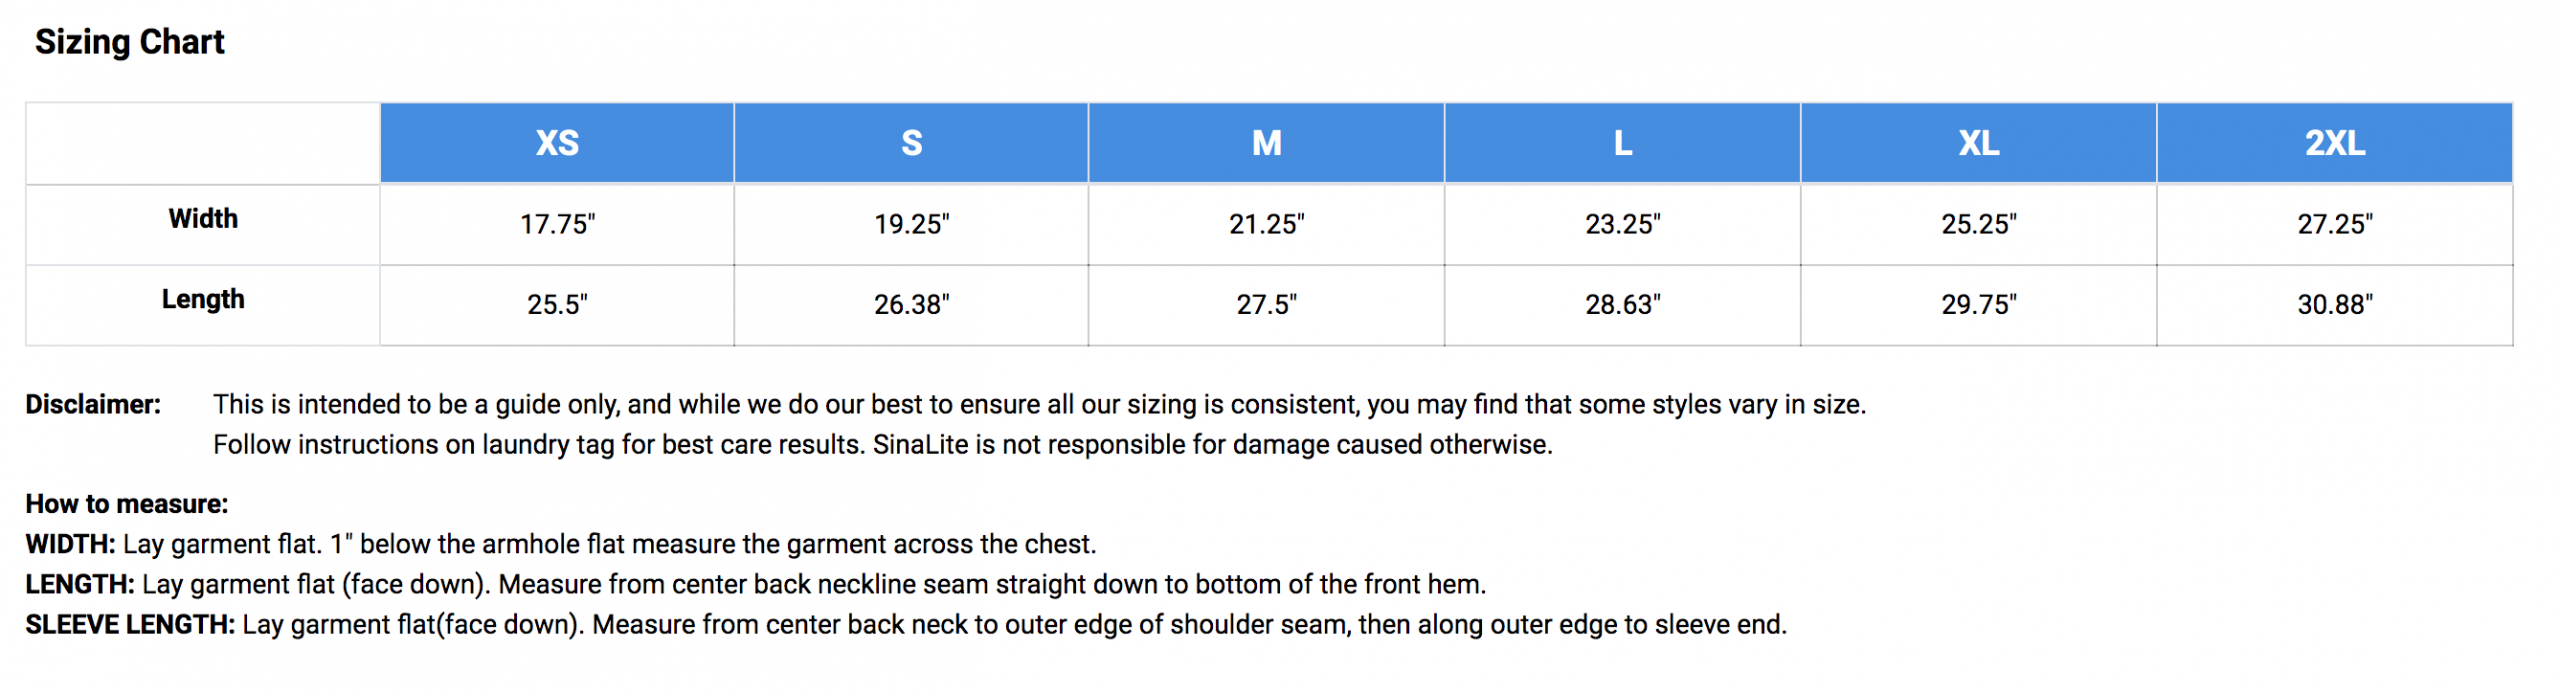This screenshot has height=693, width=2560.
Task: Click the XS column header
Action: (x=557, y=143)
